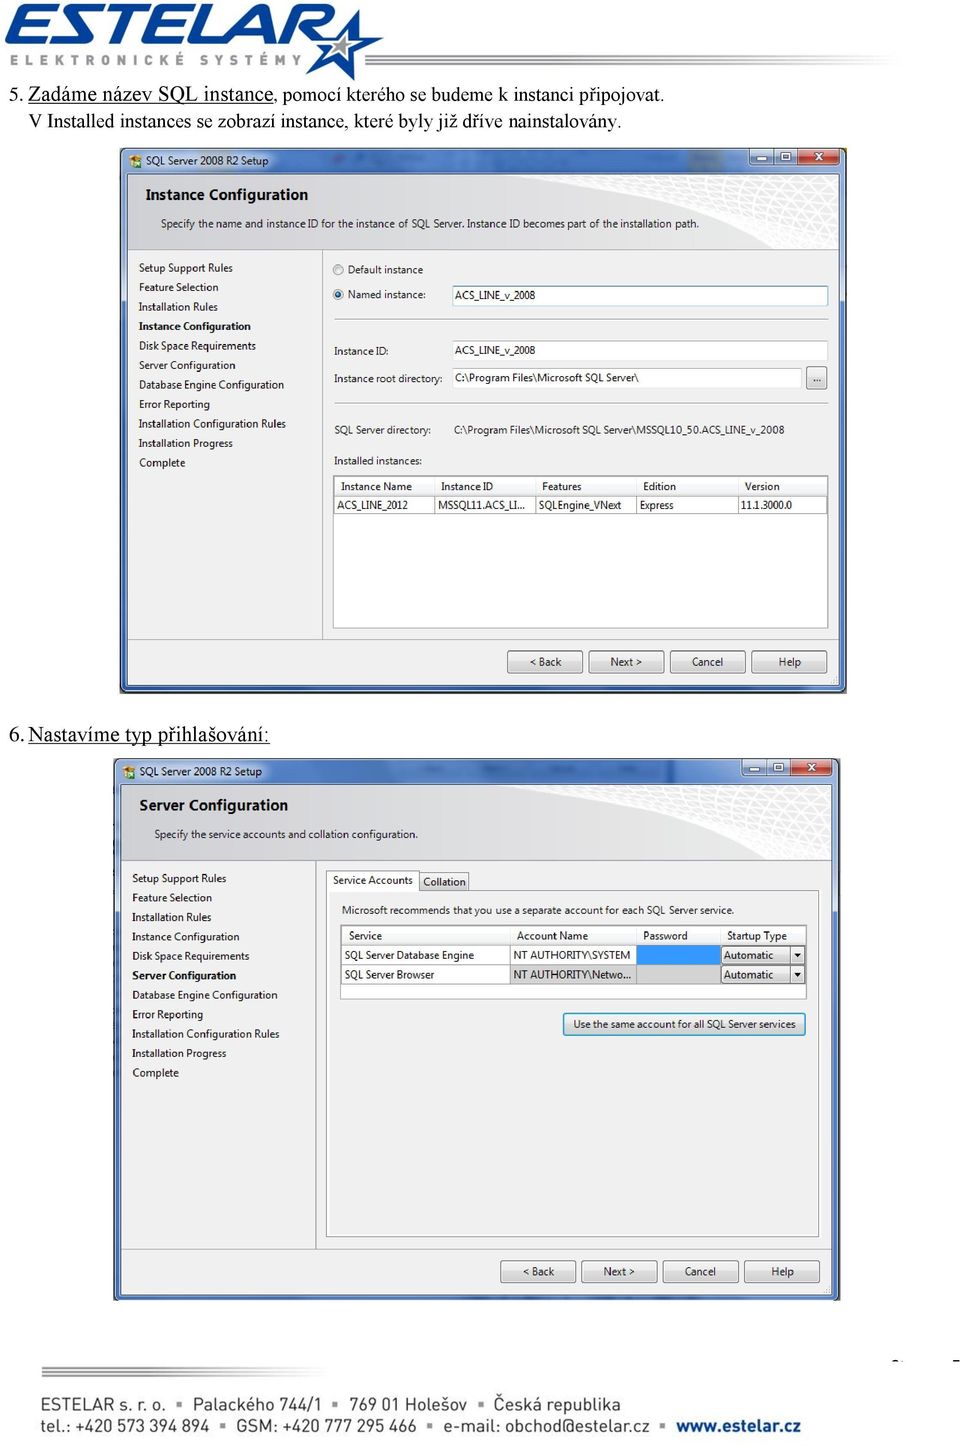Click the Instance ID column header
Image resolution: width=960 pixels, height=1448 pixels.
(x=485, y=487)
